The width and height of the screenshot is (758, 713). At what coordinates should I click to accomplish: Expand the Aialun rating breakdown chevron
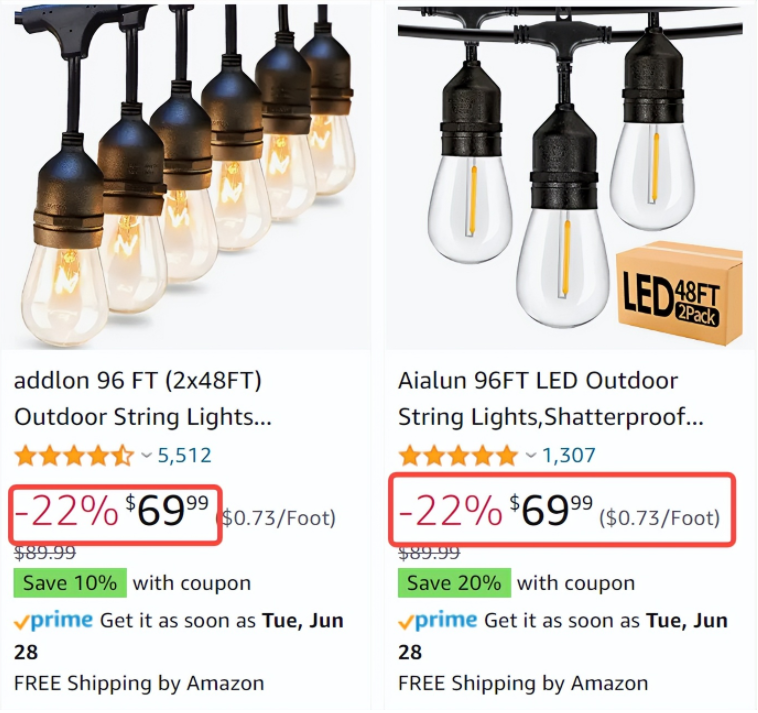530,456
